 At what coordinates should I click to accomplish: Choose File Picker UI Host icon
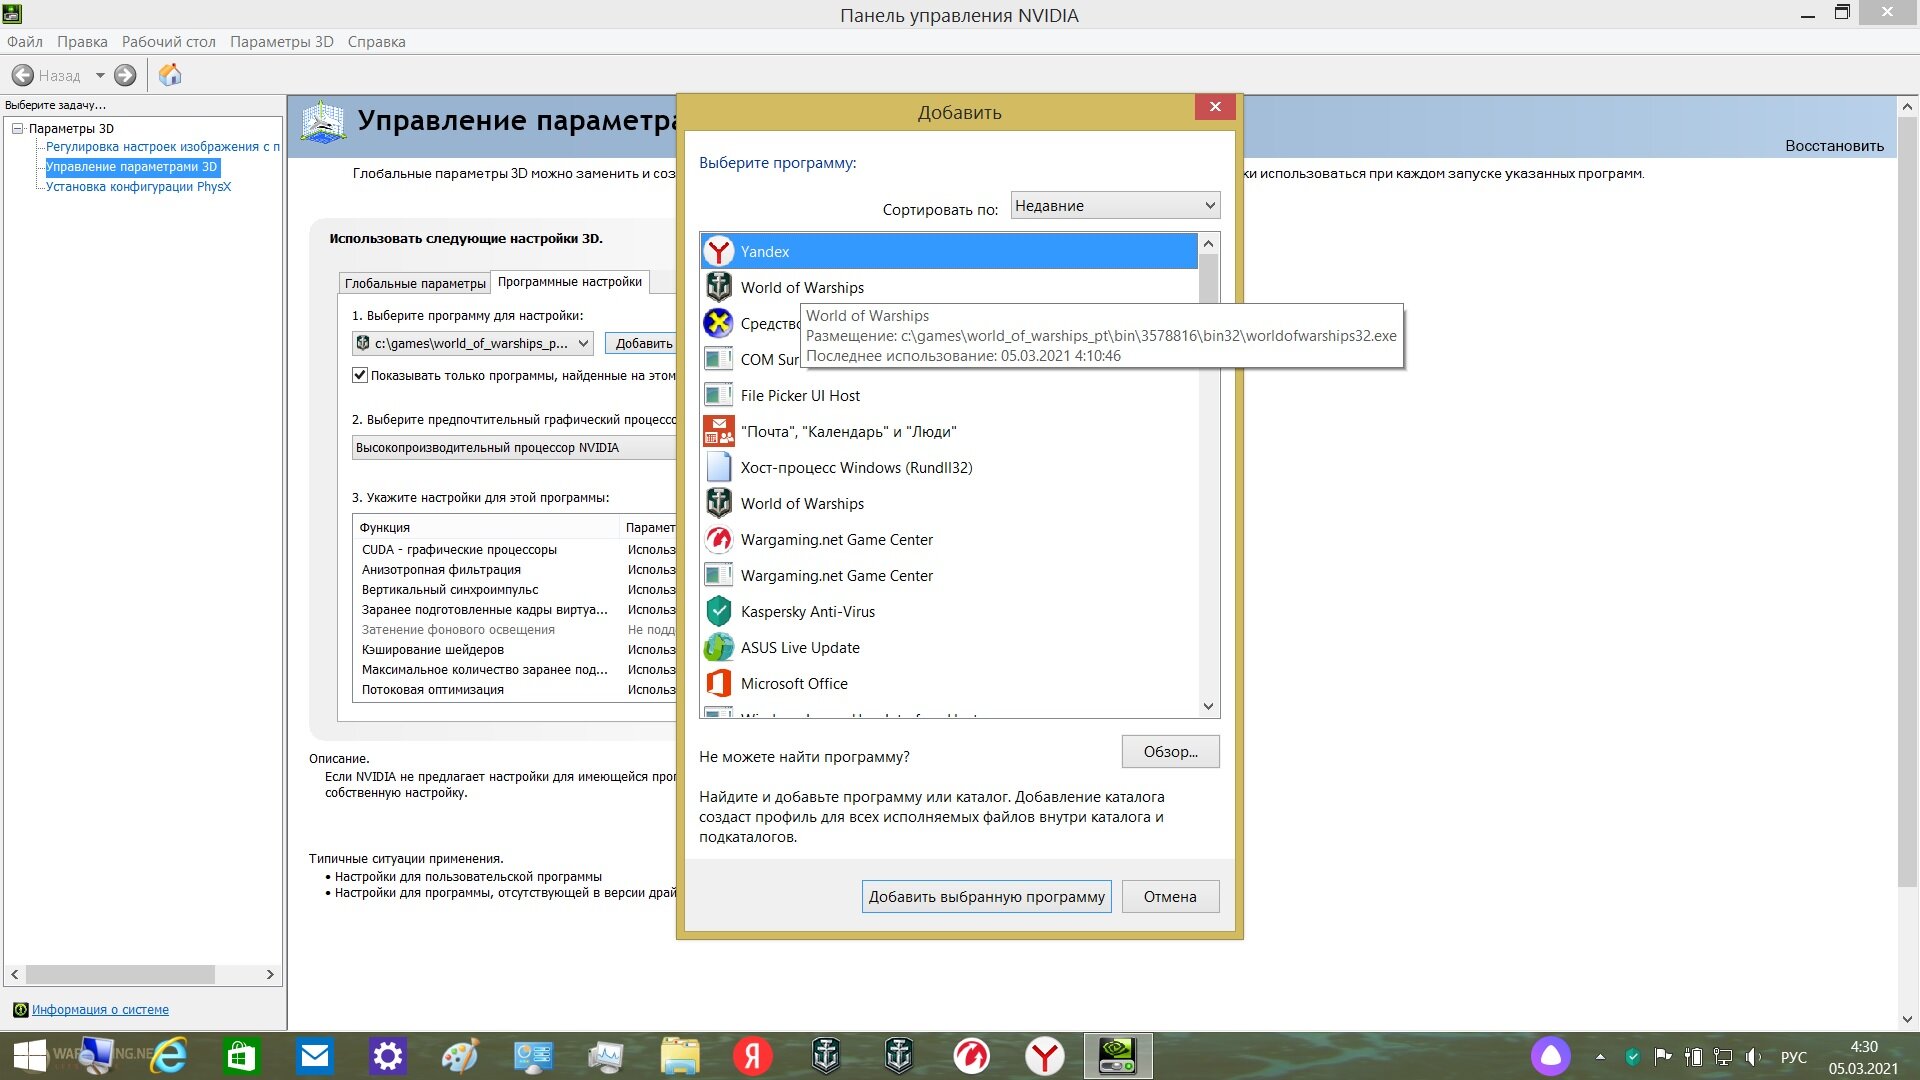(x=718, y=395)
